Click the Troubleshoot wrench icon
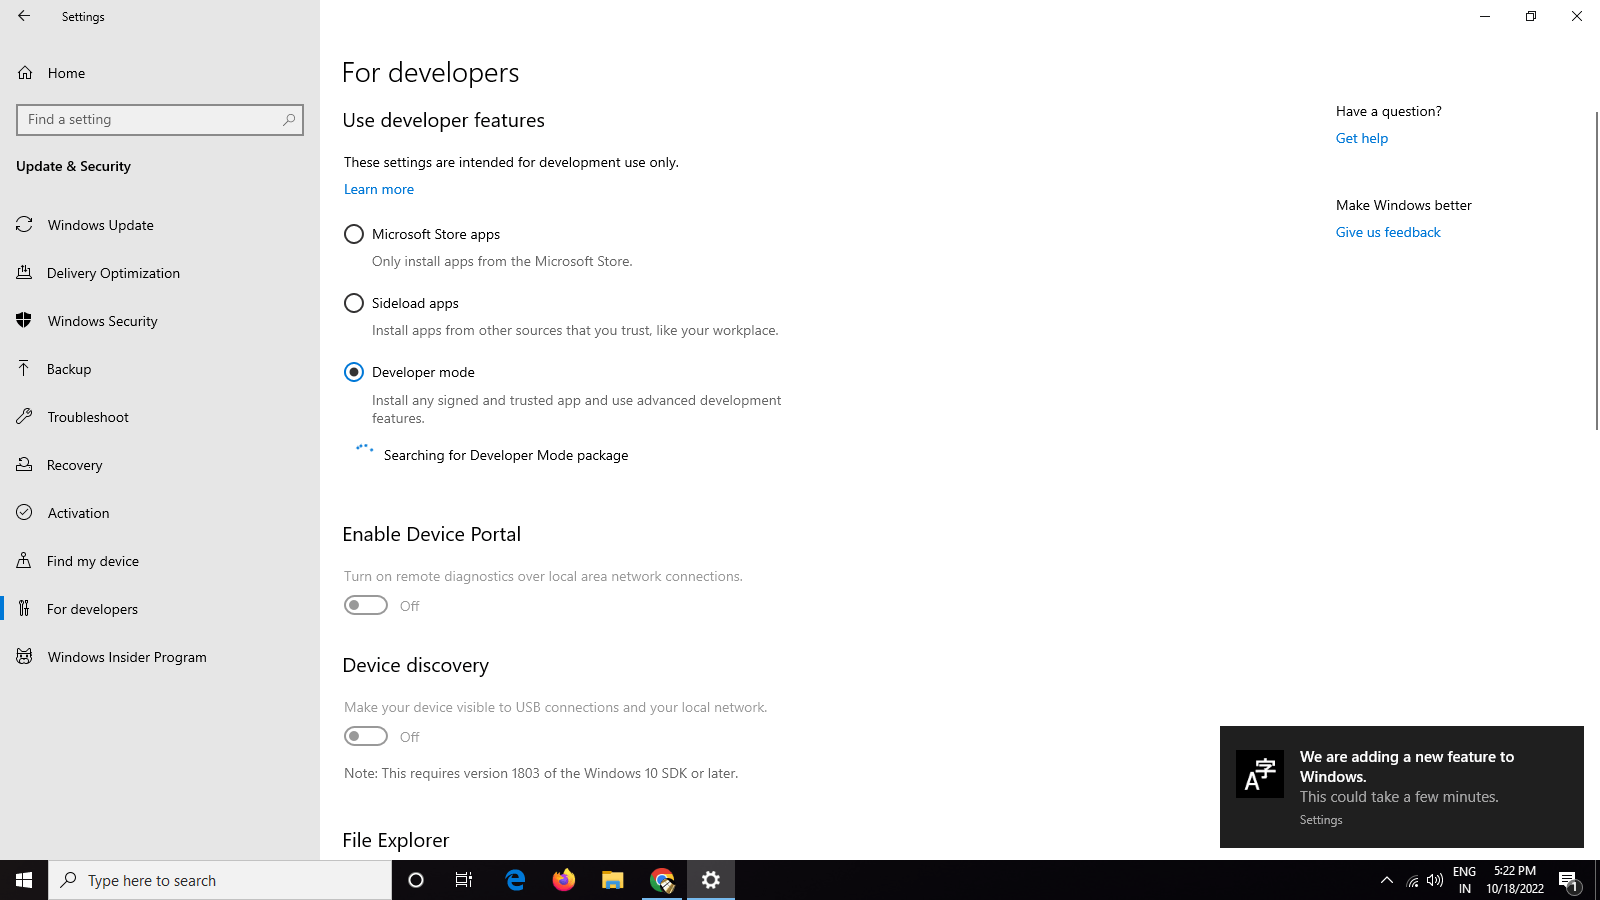The image size is (1600, 900). (24, 417)
